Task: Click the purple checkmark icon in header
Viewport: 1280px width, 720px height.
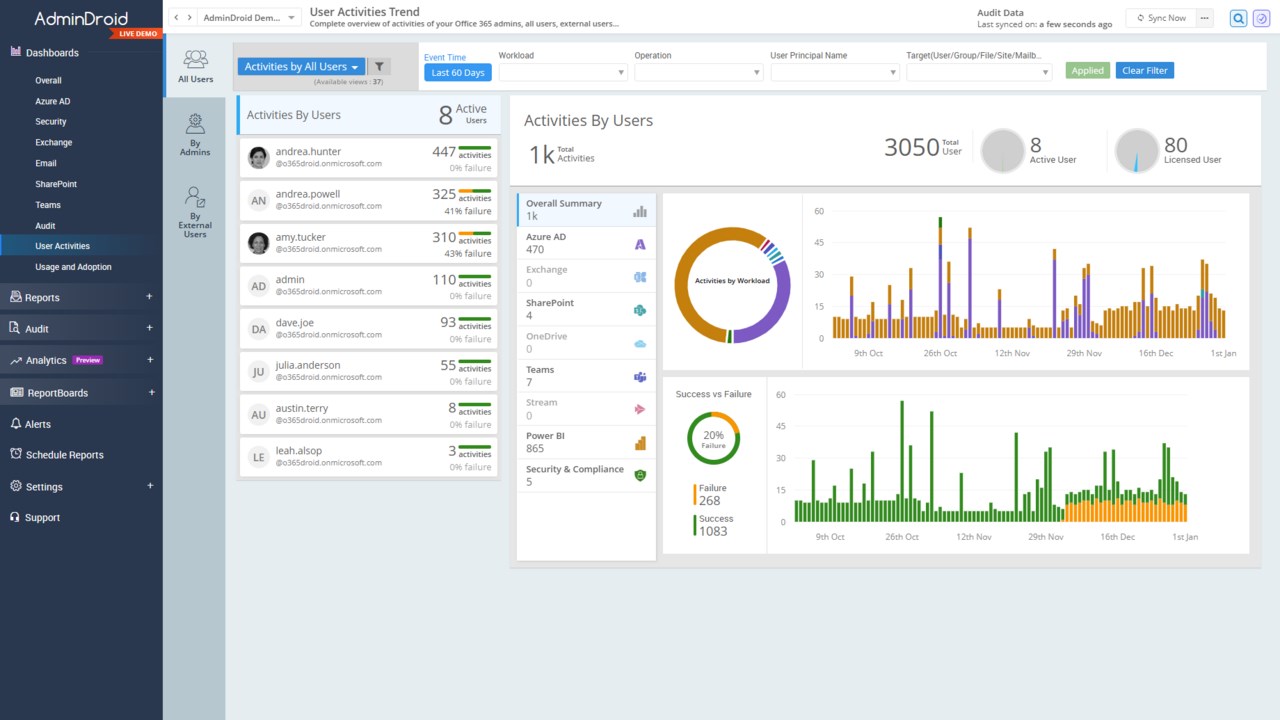Action: [1262, 18]
